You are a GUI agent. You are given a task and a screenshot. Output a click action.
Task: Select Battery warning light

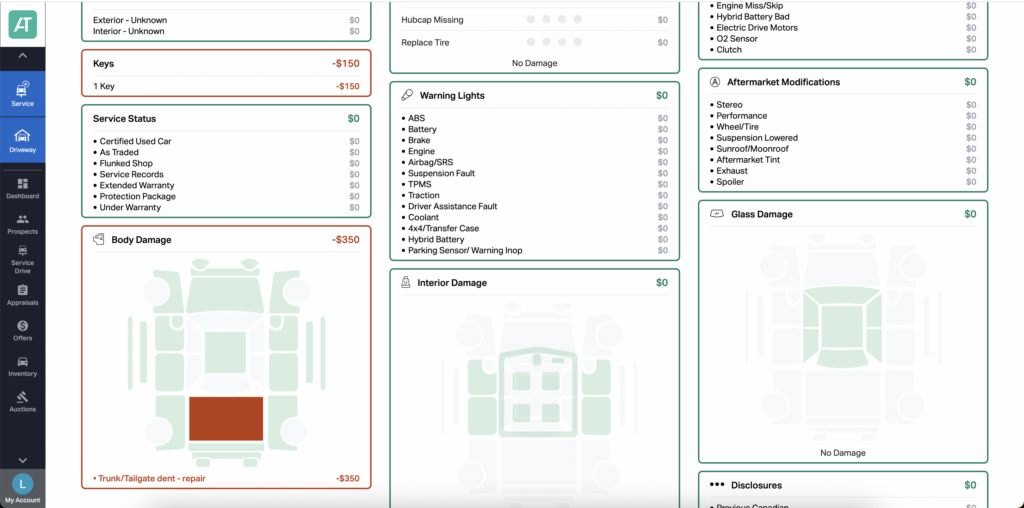(x=534, y=129)
